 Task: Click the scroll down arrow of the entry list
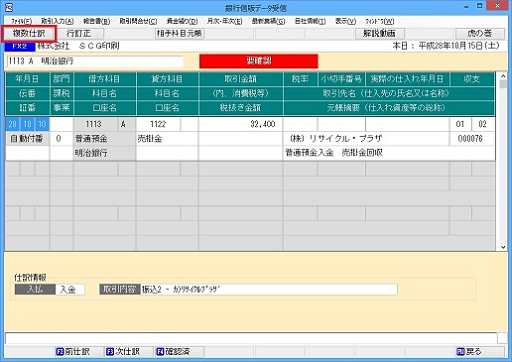tap(503, 247)
